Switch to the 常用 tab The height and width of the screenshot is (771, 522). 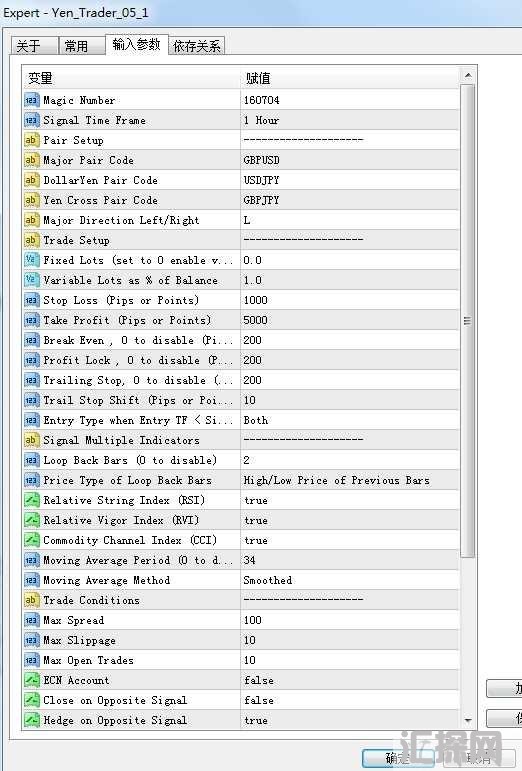tap(82, 46)
